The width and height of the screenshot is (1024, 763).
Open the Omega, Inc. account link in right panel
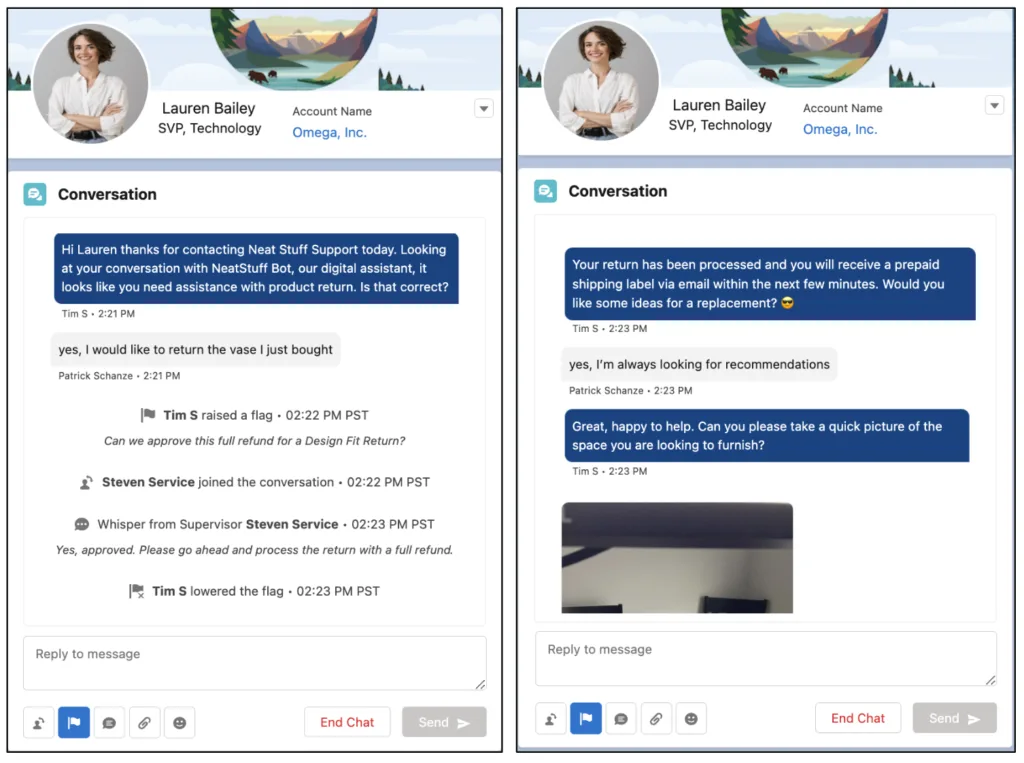click(x=840, y=129)
